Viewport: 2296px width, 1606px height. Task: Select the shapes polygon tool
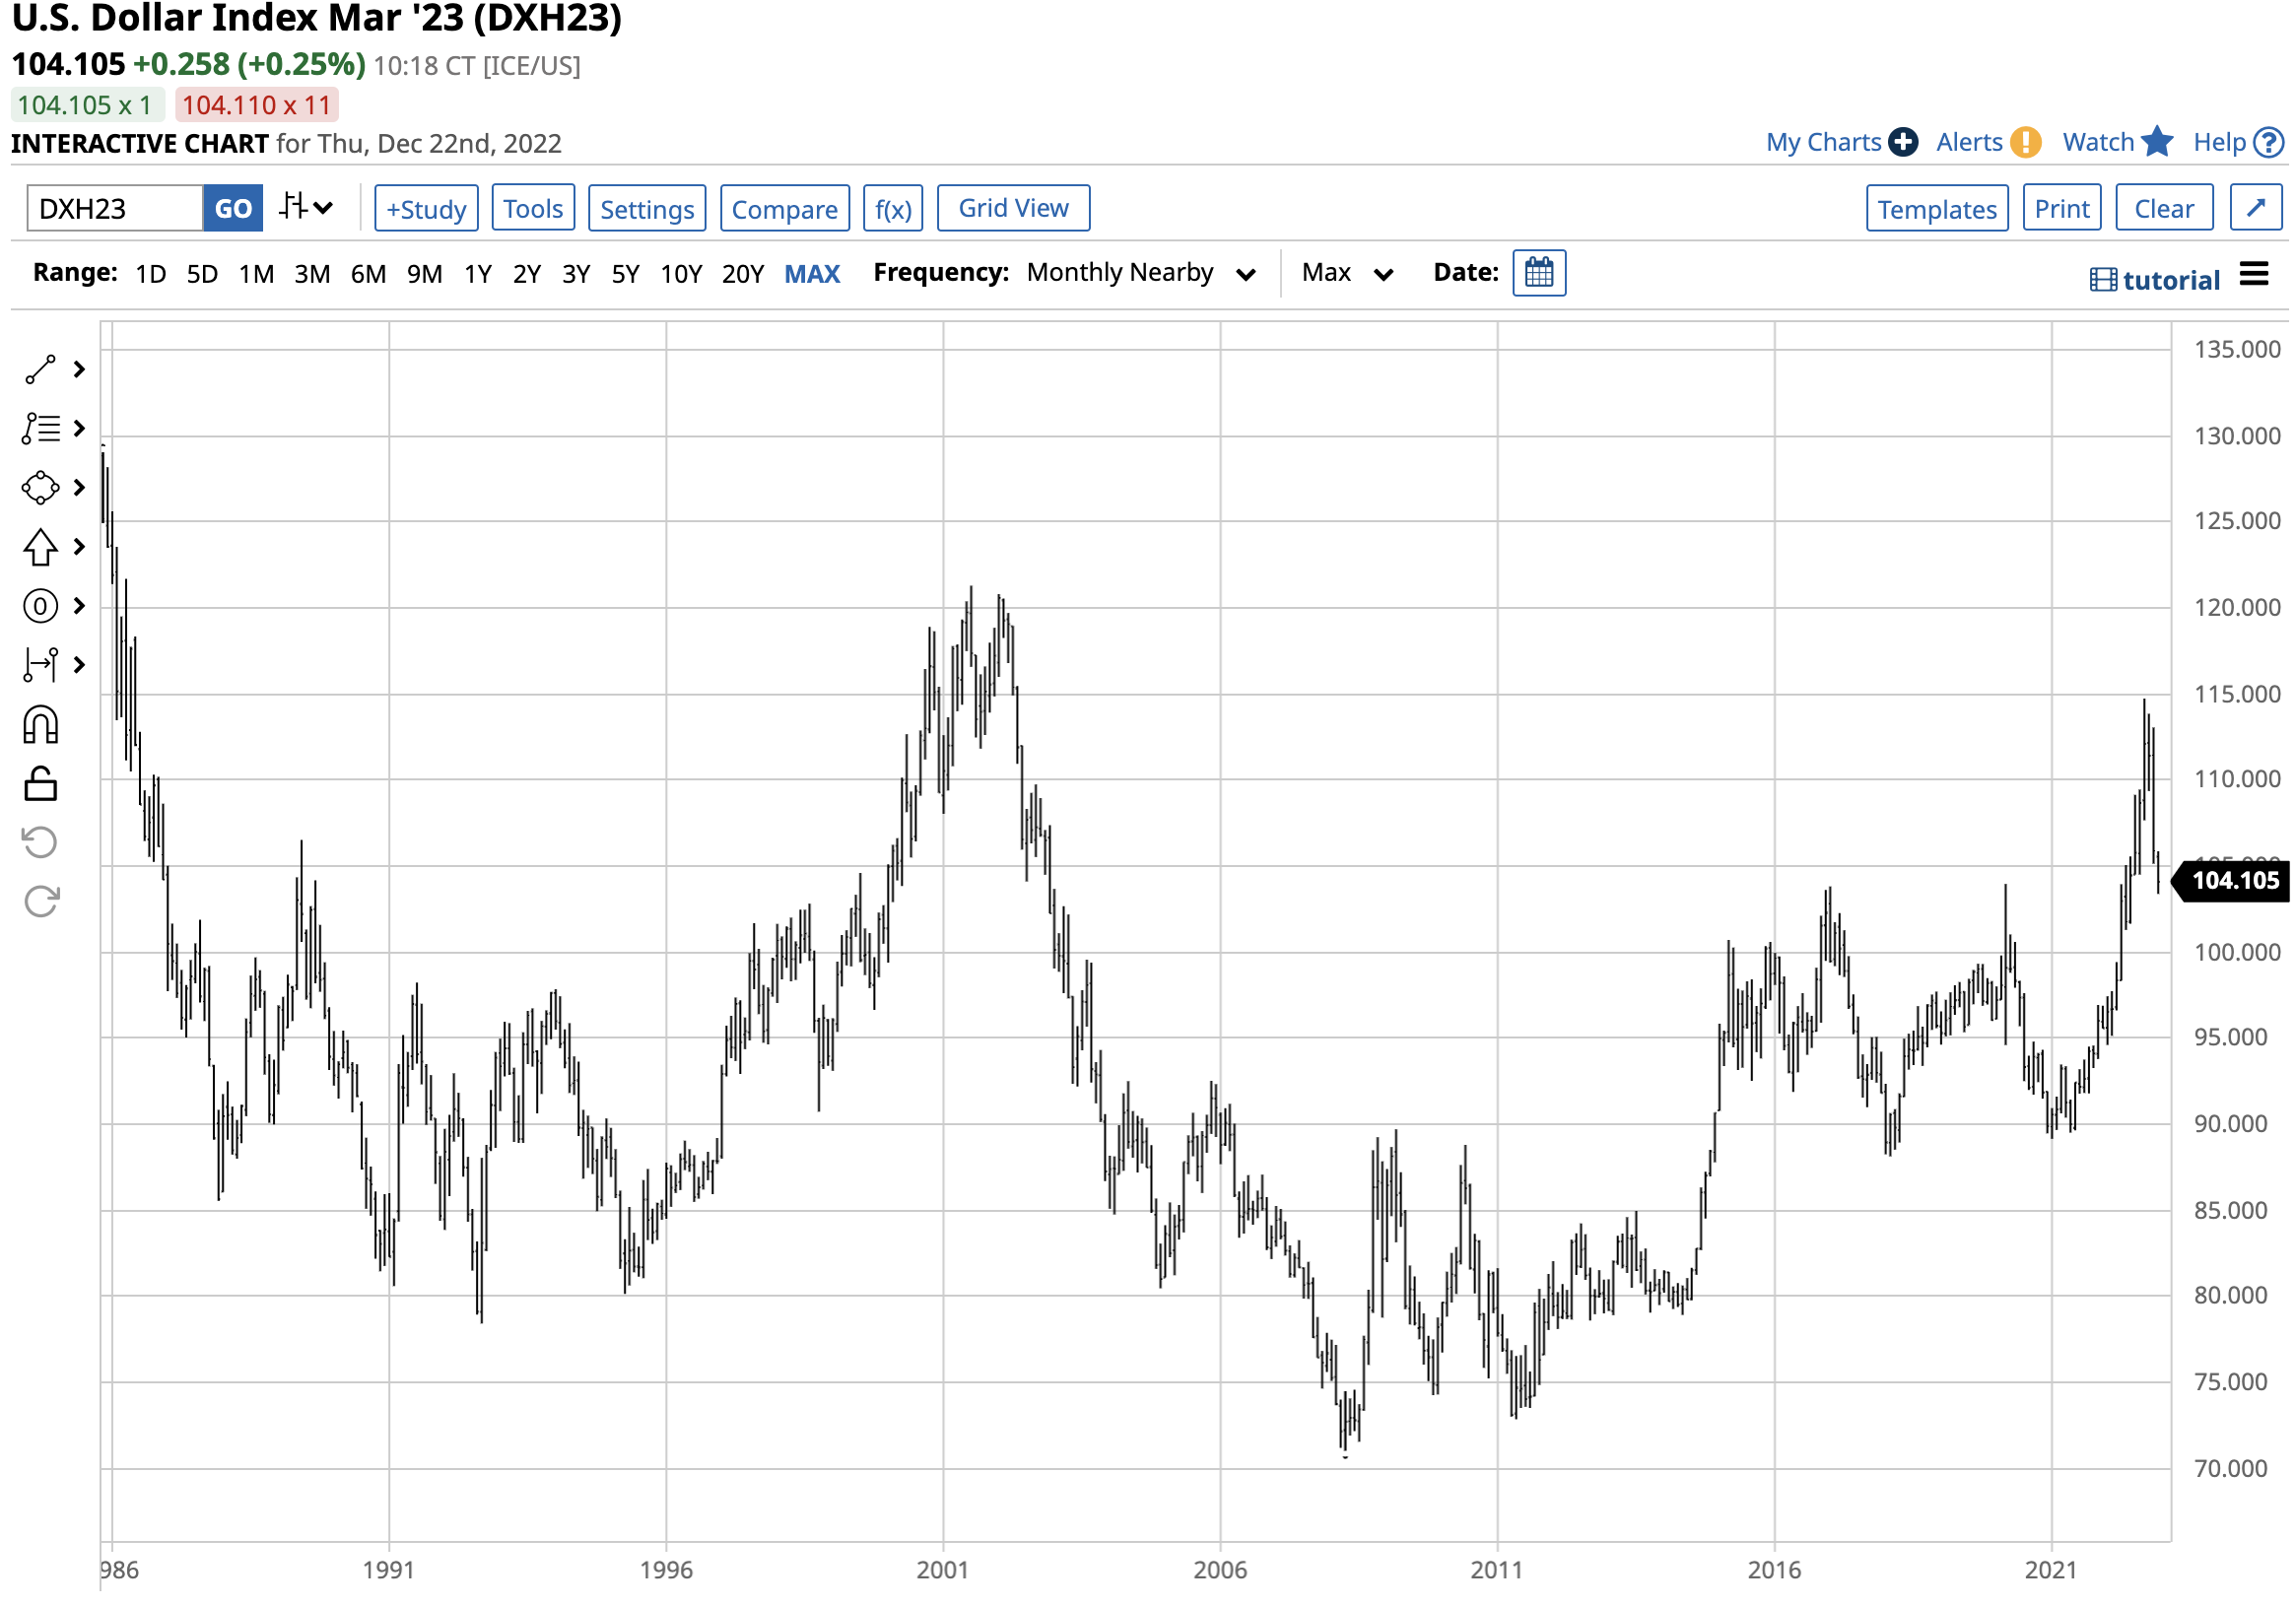point(40,488)
